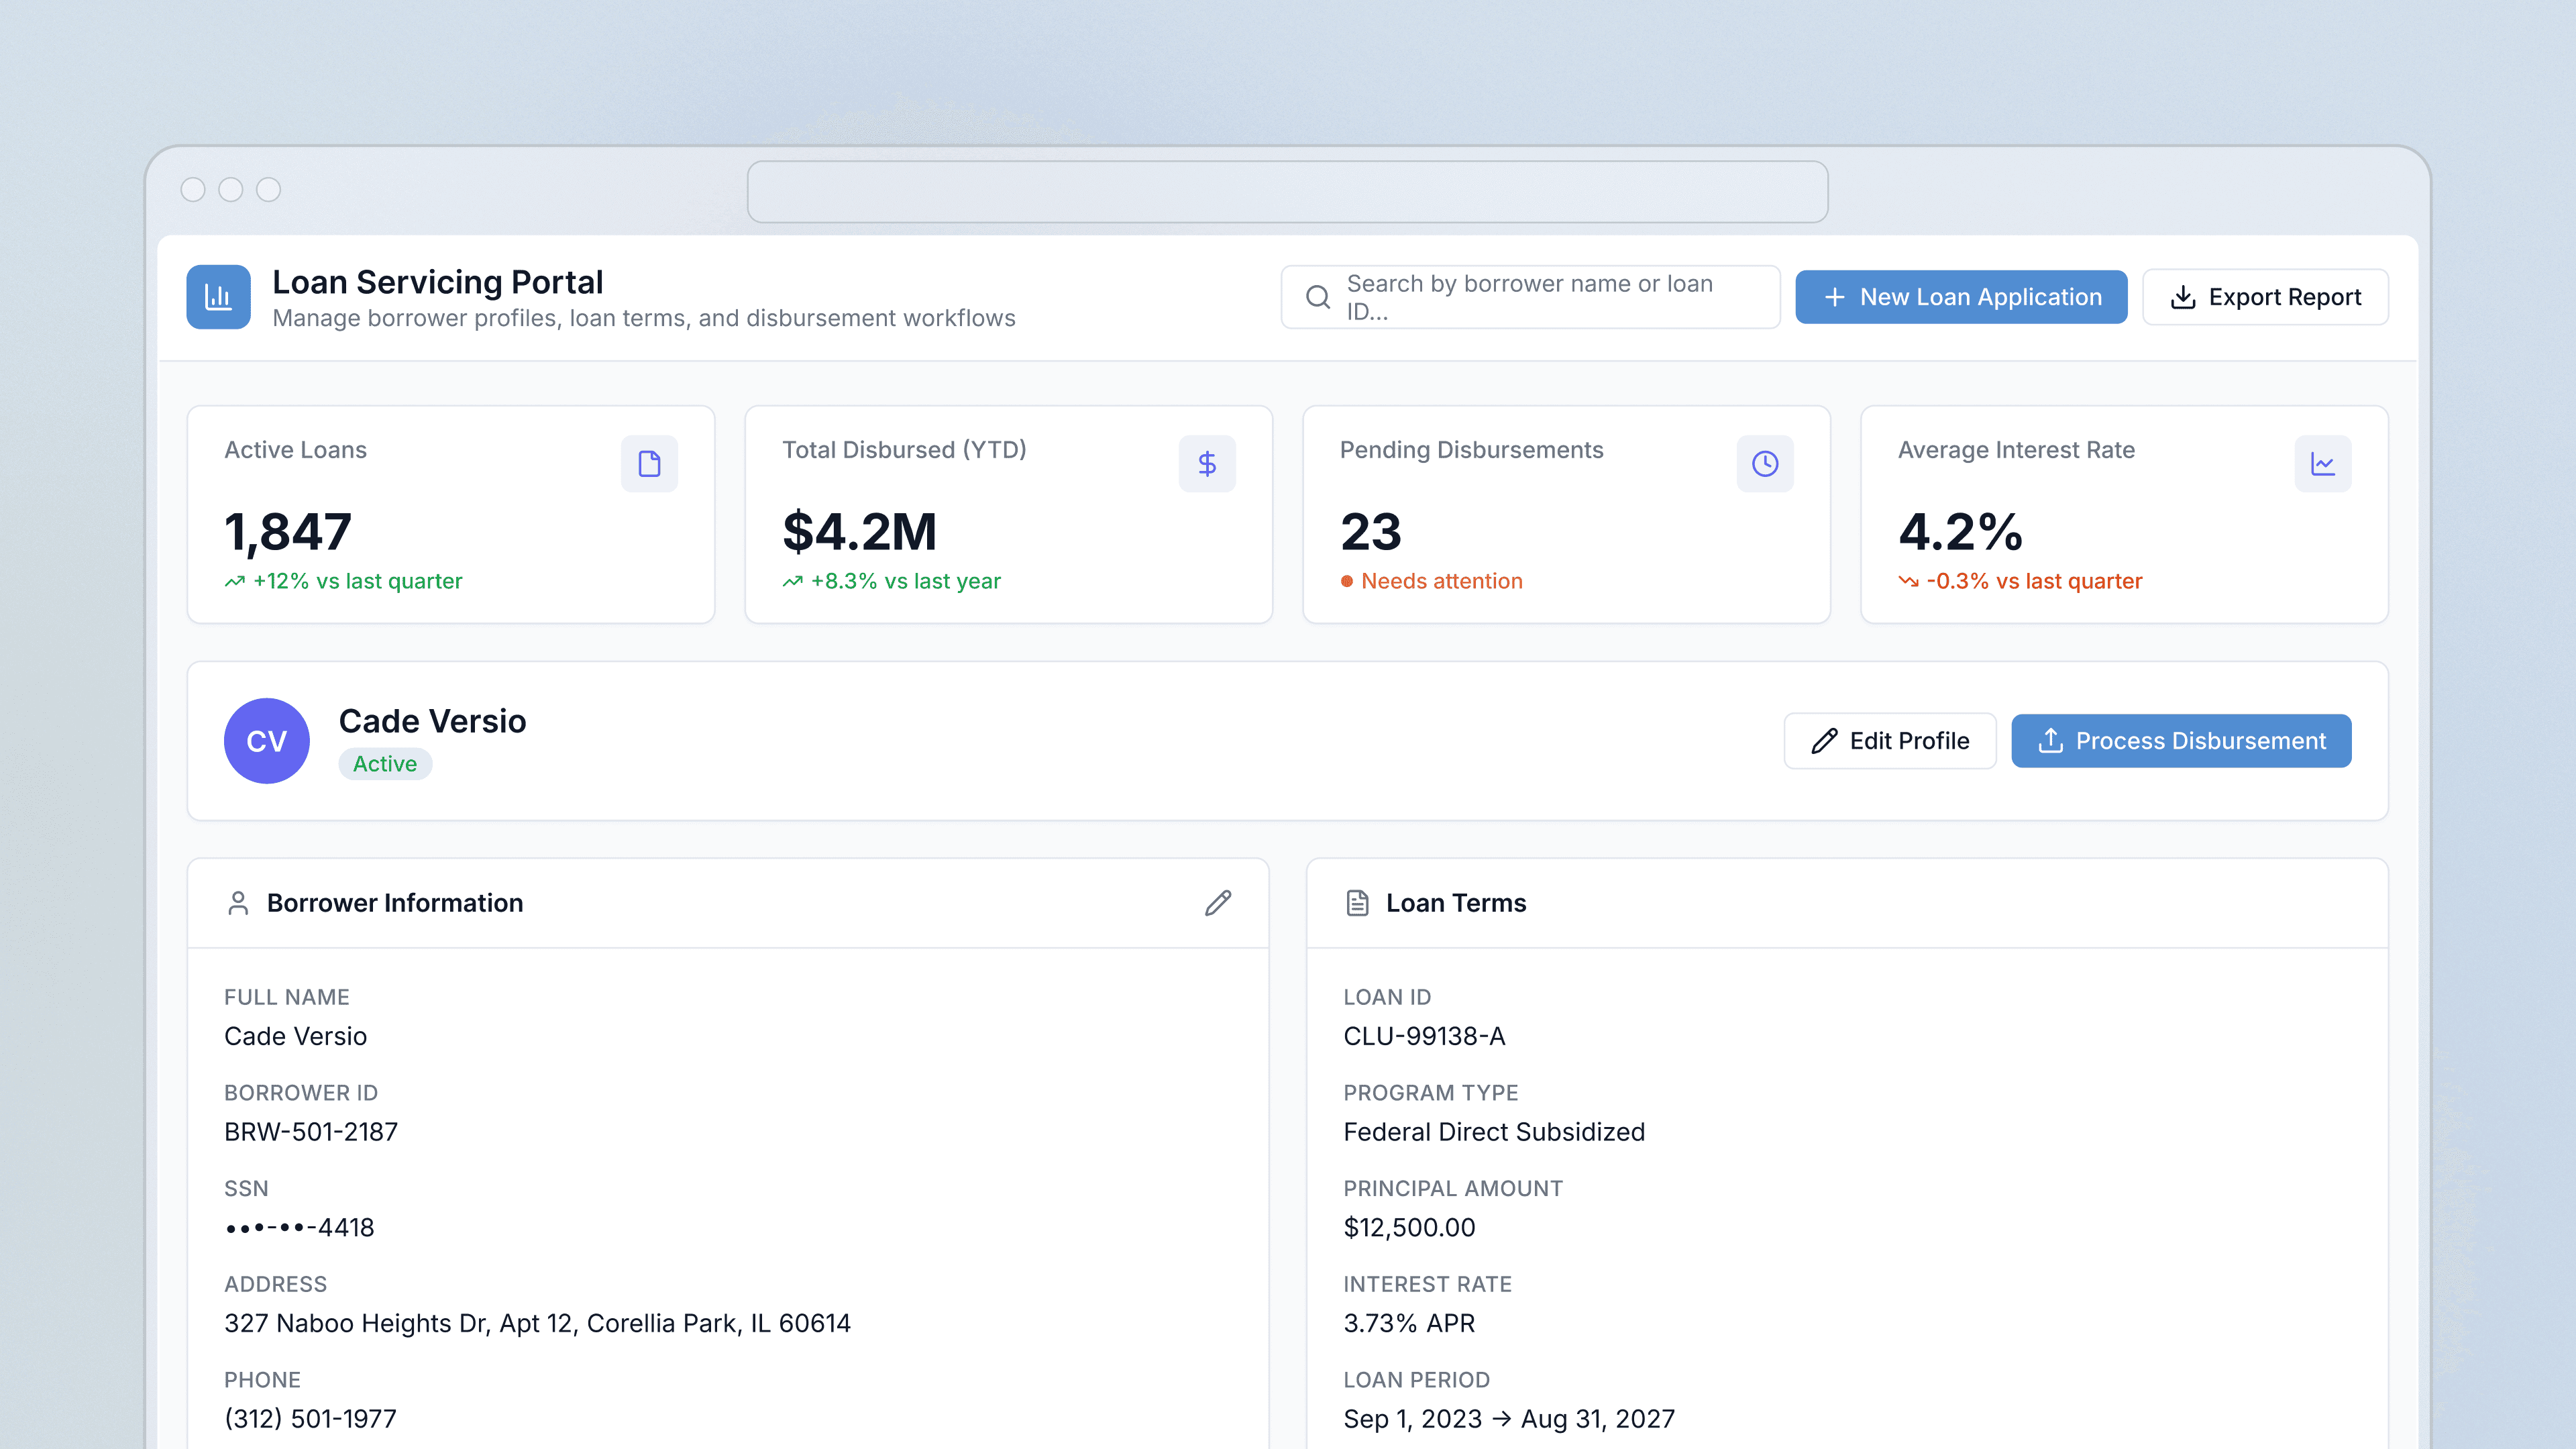This screenshot has height=1449, width=2576.
Task: Focus the borrower name or loan ID search field
Action: point(1531,297)
